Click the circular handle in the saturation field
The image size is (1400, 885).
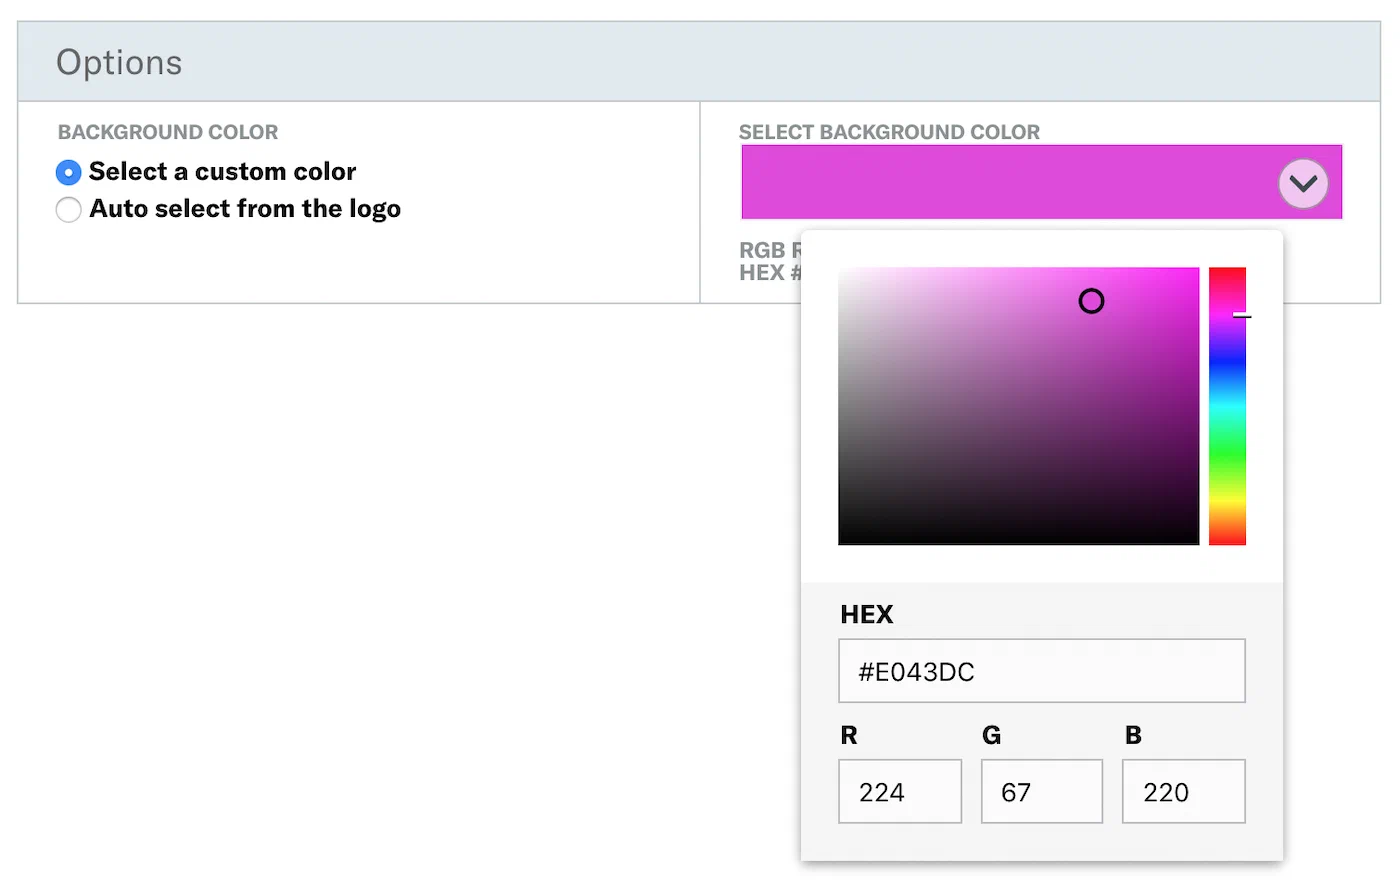point(1091,301)
